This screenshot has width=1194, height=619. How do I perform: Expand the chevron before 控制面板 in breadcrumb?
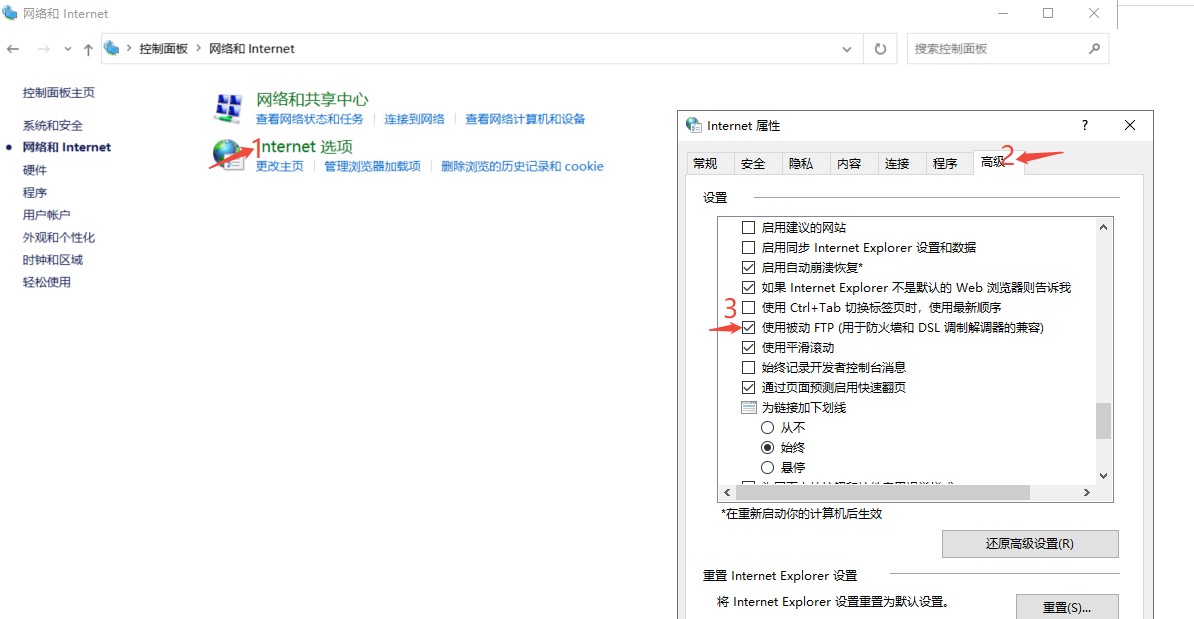click(x=129, y=48)
